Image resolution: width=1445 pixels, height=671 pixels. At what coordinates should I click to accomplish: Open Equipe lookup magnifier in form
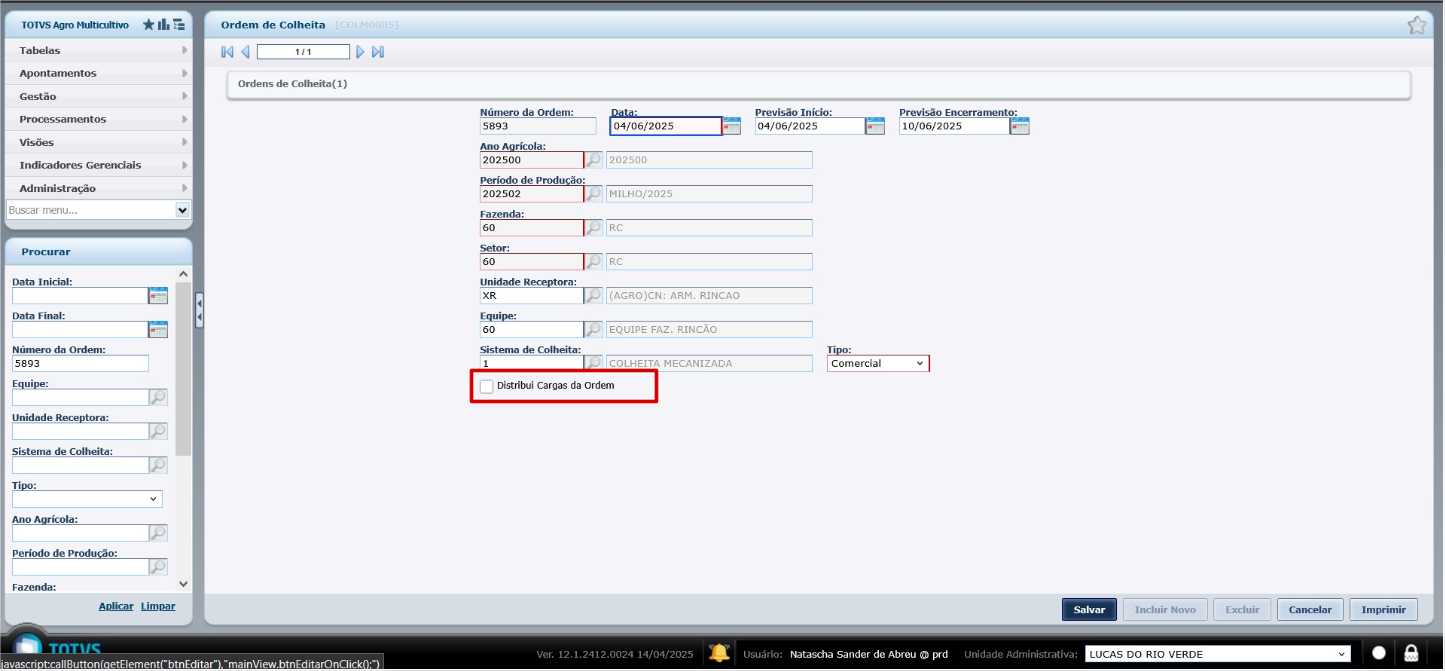coord(594,330)
